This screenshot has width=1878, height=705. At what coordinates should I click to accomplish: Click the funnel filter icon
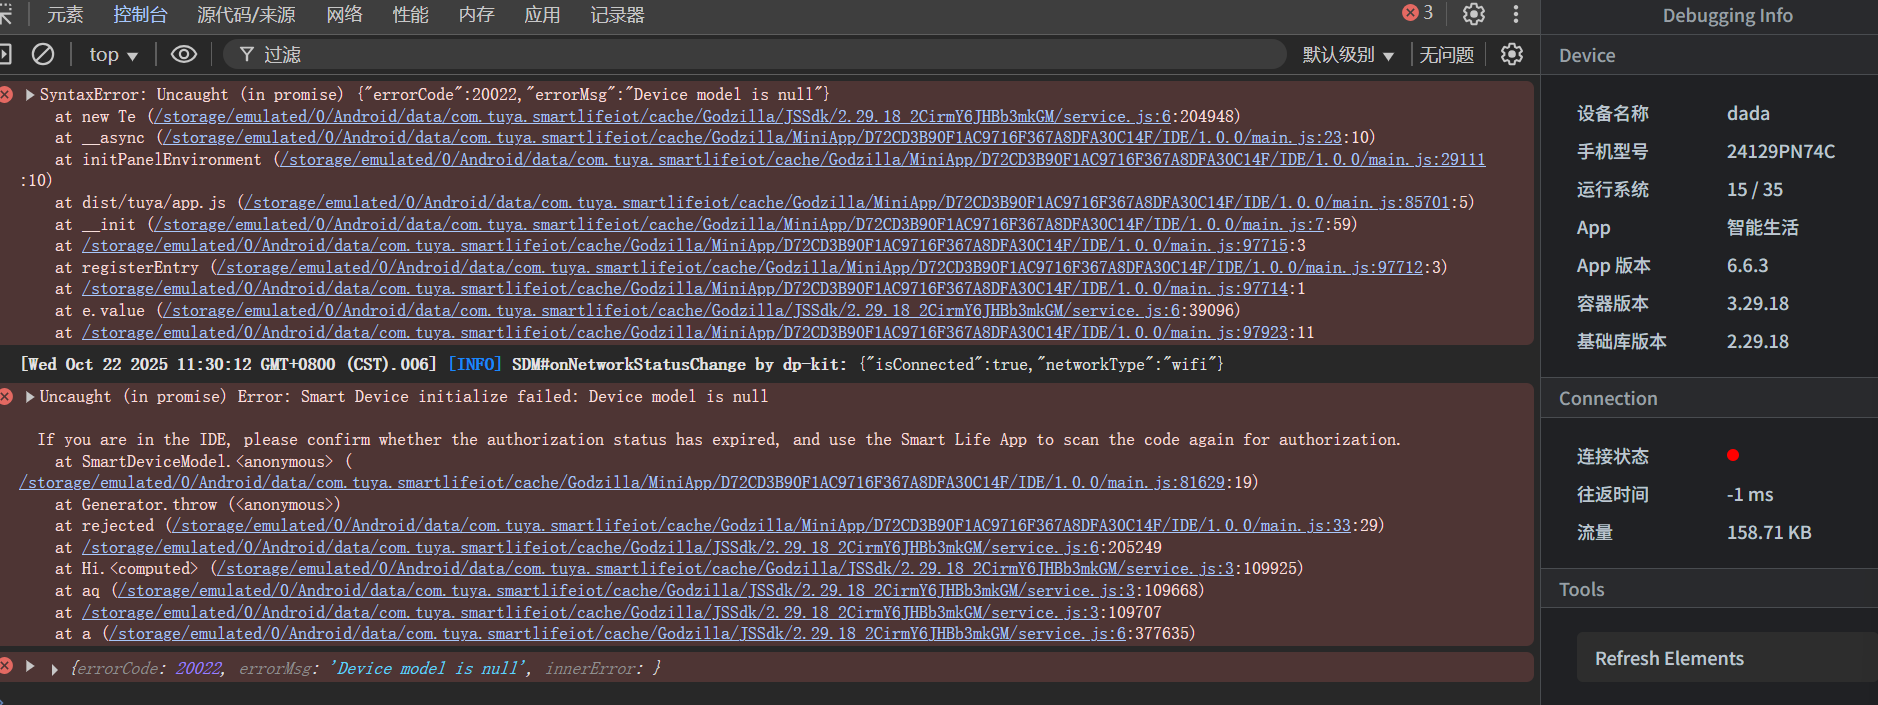[x=247, y=54]
